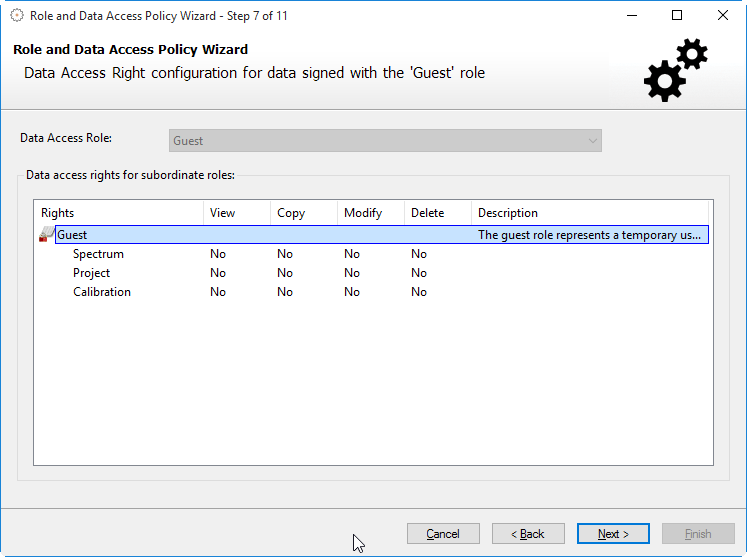
Task: Click the Copy column header
Action: click(303, 213)
